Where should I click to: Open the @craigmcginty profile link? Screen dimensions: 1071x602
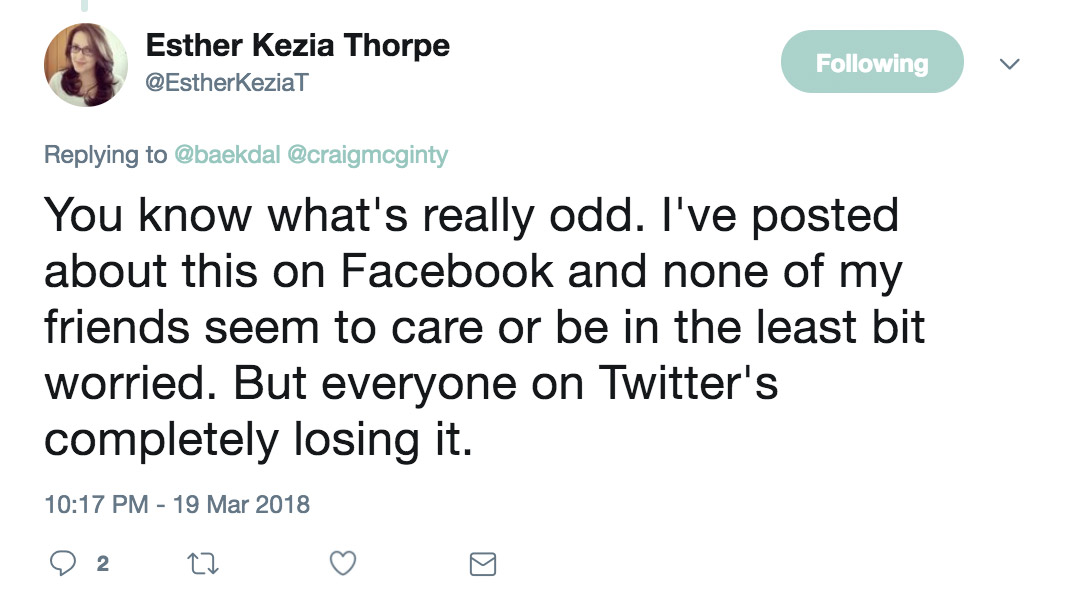pyautogui.click(x=367, y=156)
